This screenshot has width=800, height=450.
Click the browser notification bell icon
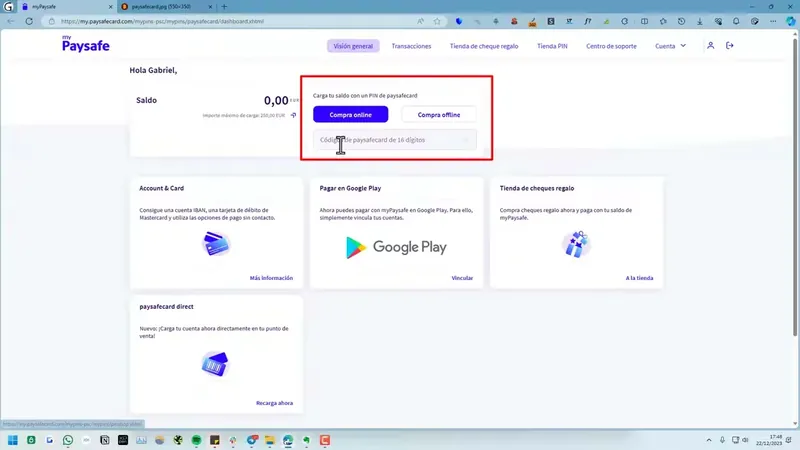pos(736,21)
